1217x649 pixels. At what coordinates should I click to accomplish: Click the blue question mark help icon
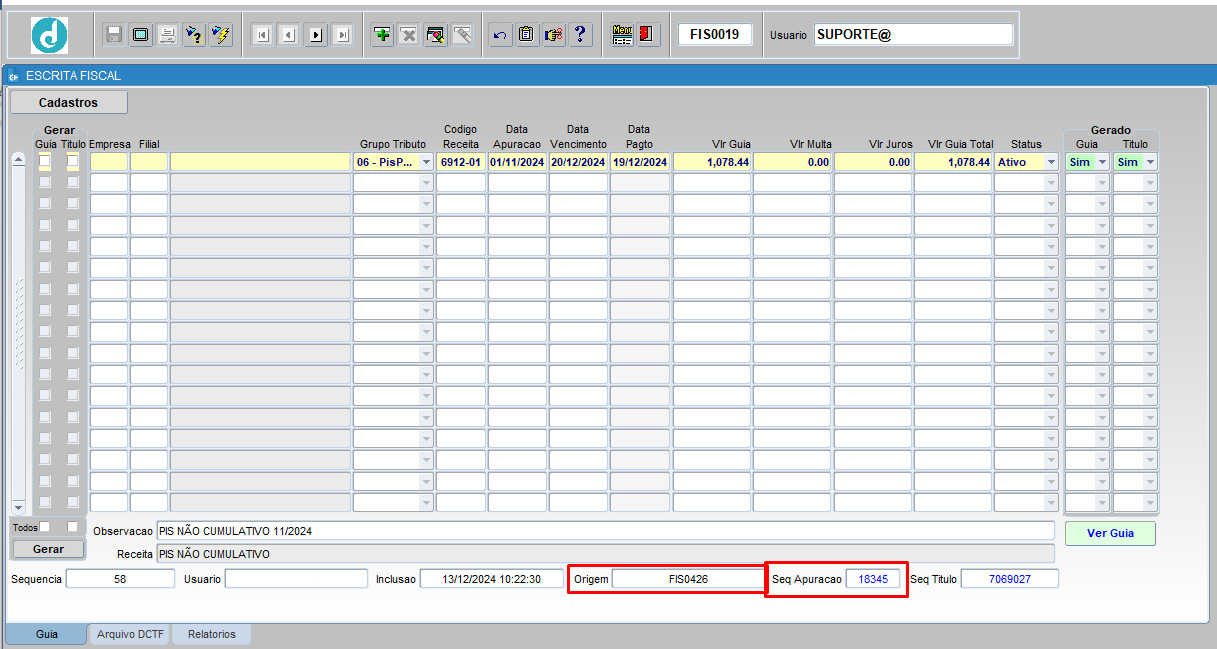pos(579,35)
